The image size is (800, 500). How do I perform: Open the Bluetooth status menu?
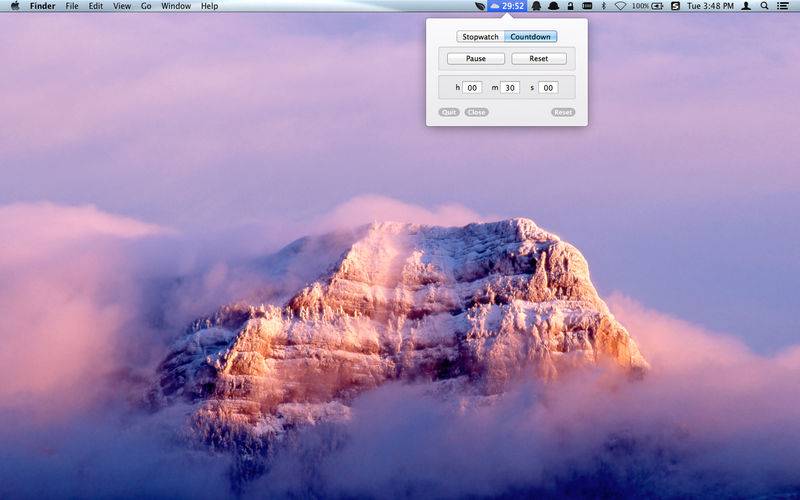pyautogui.click(x=604, y=6)
